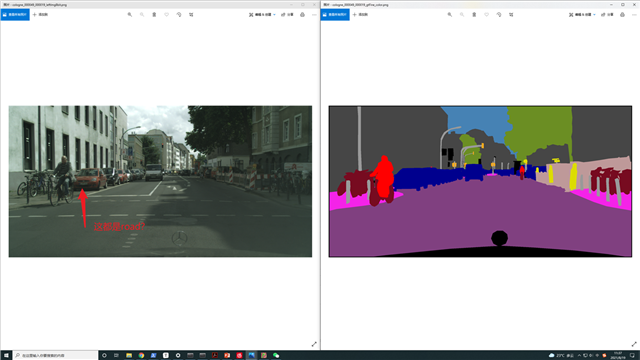Rotate the left street photo
Viewport: 640px width, 360px height.
pos(179,15)
